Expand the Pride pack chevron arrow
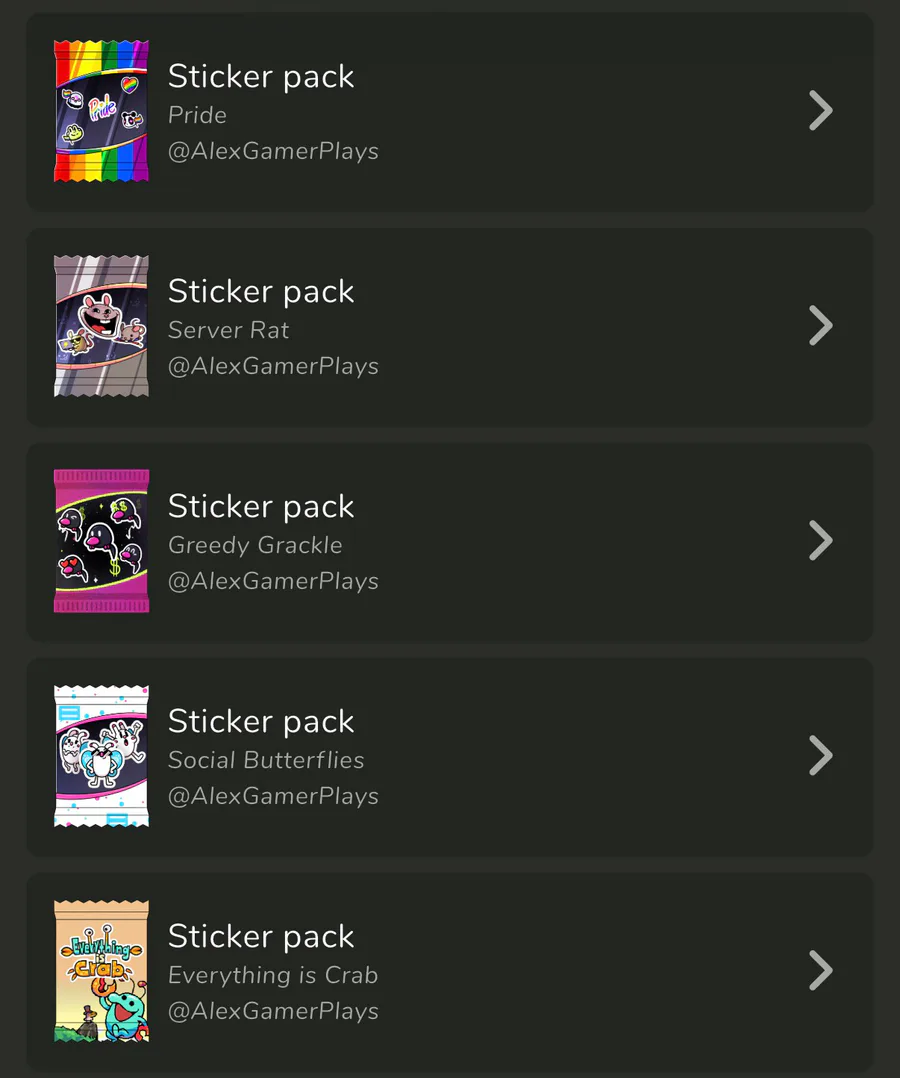Viewport: 900px width, 1078px height. [820, 111]
